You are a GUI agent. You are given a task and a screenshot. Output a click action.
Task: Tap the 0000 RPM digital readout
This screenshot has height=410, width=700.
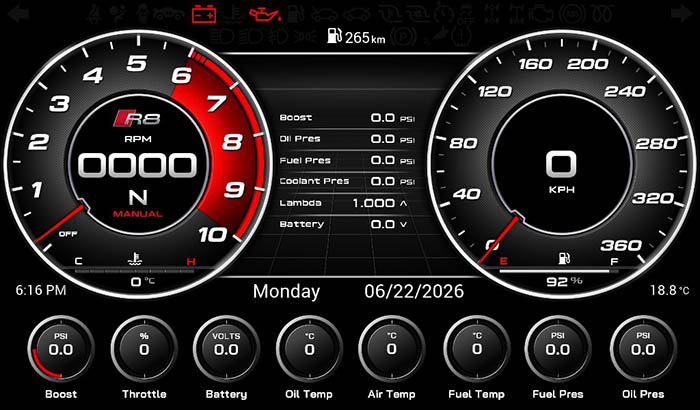pos(138,165)
